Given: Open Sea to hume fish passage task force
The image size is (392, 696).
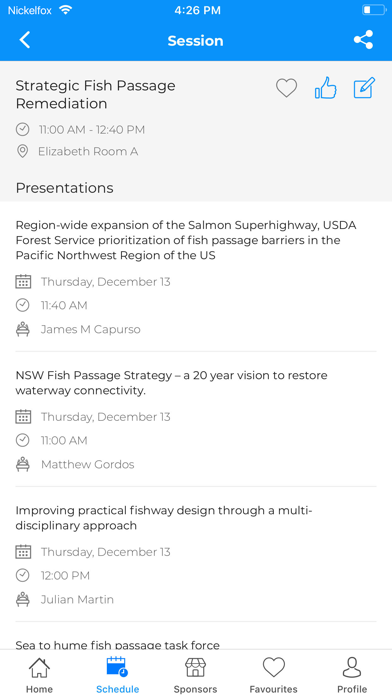Looking at the screenshot, I should (x=118, y=645).
